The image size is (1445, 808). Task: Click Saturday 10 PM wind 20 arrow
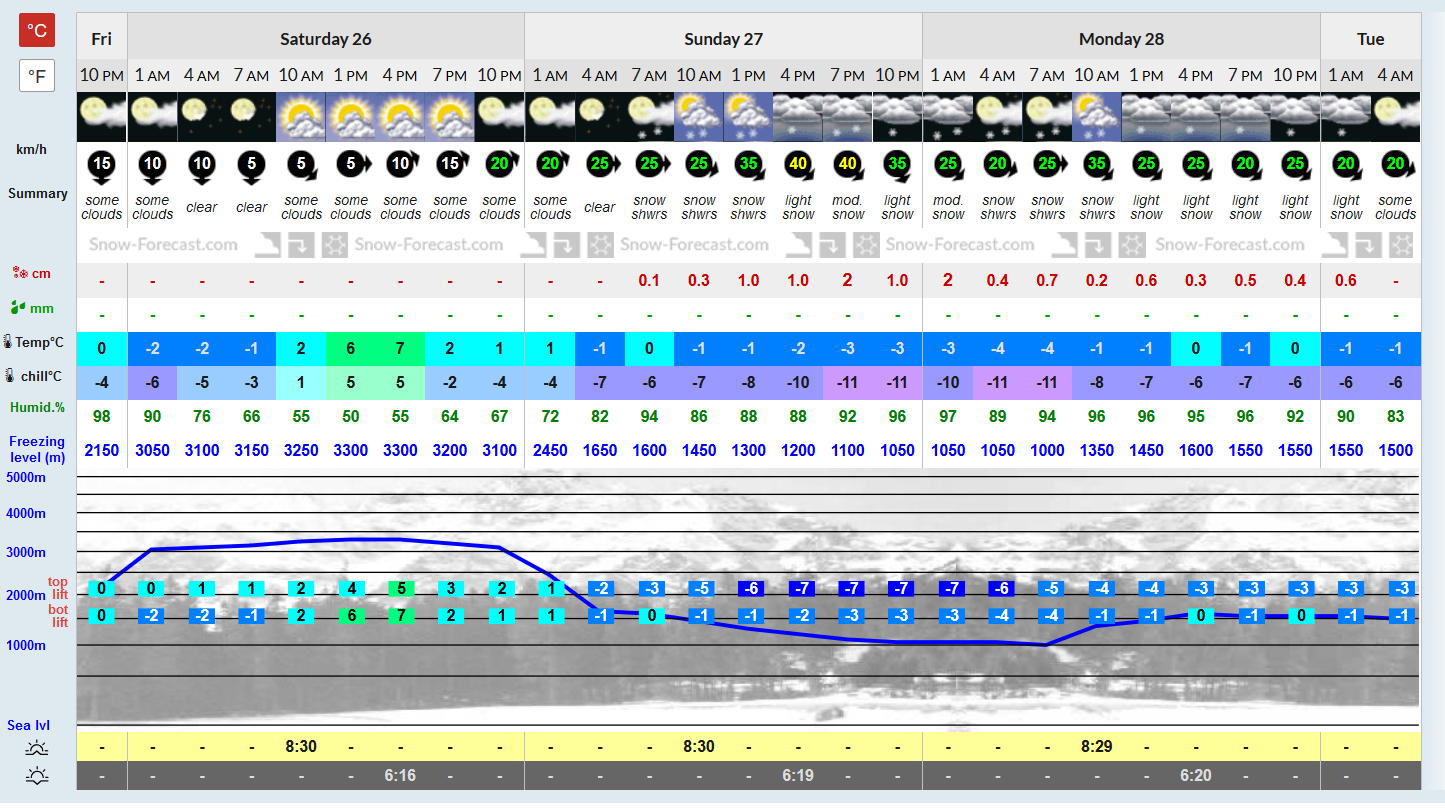500,166
